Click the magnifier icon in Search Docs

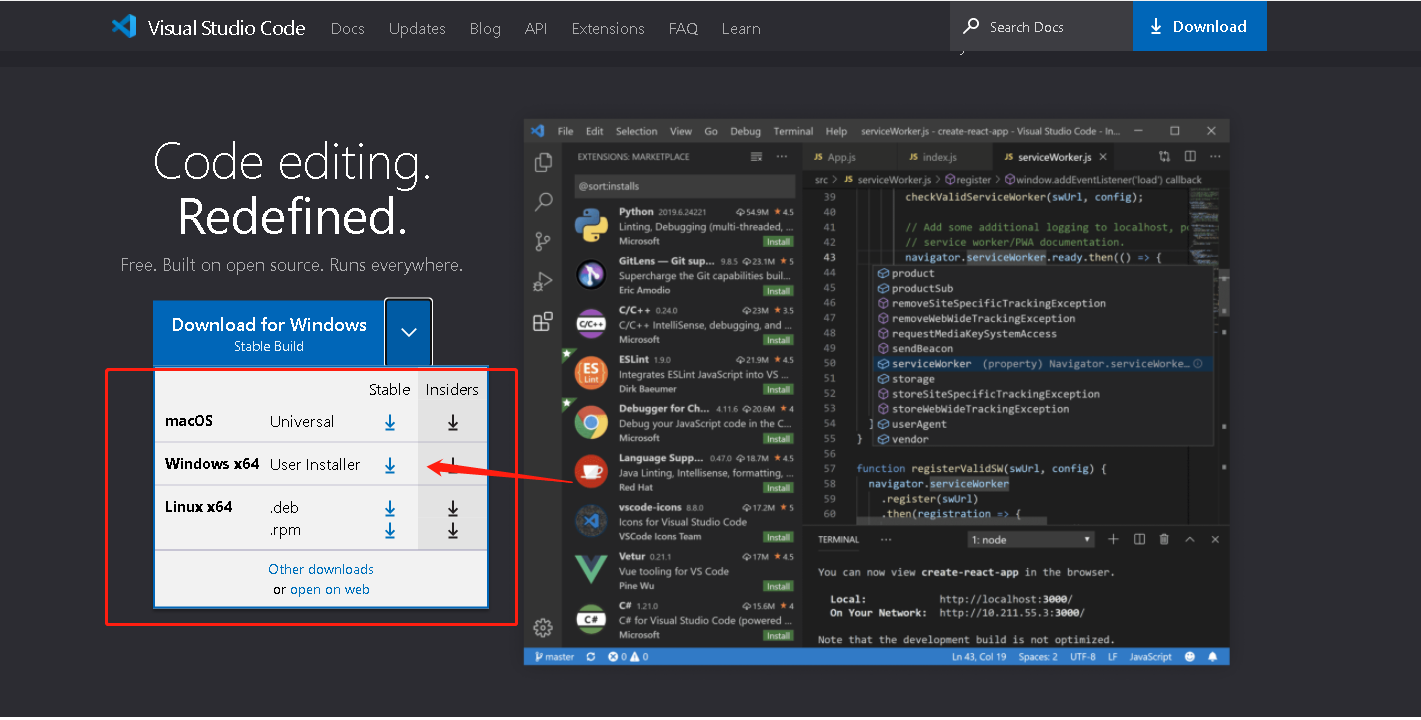971,26
